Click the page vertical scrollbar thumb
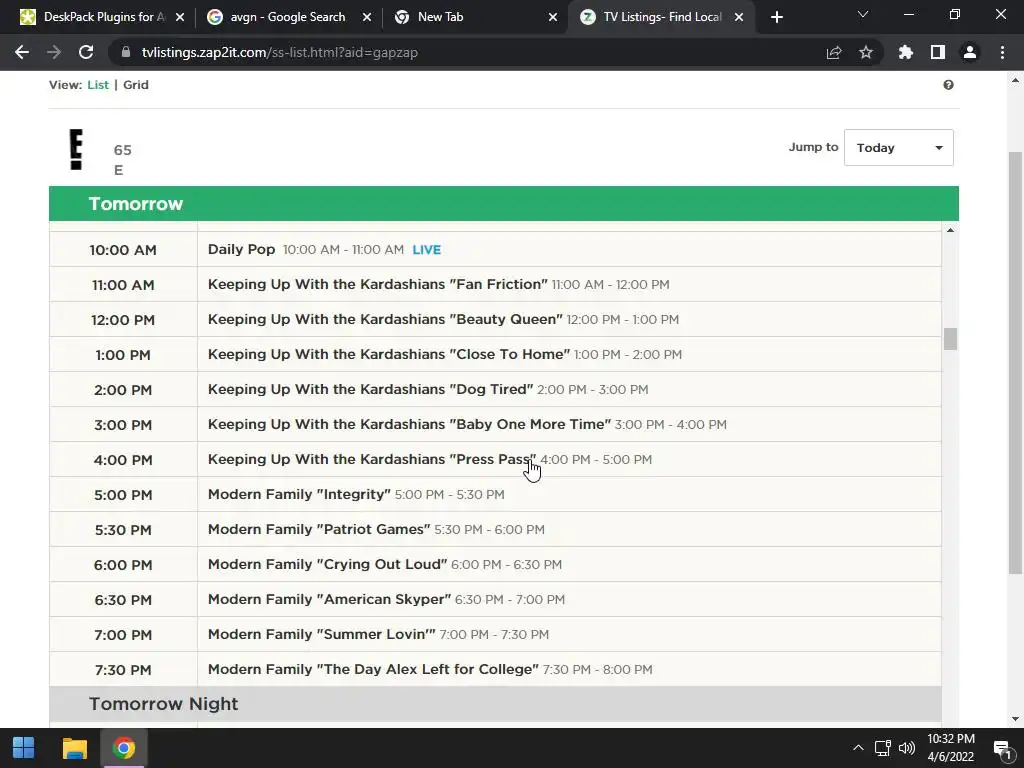The width and height of the screenshot is (1024, 768). click(x=1015, y=362)
